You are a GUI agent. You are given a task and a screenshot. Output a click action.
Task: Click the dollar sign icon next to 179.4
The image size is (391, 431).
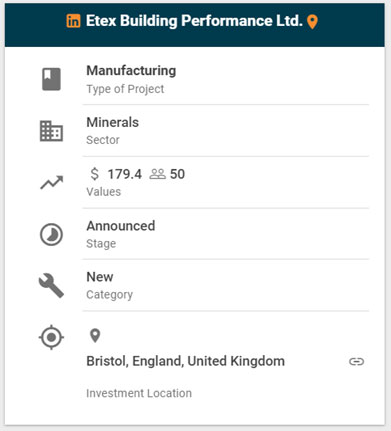click(x=95, y=174)
